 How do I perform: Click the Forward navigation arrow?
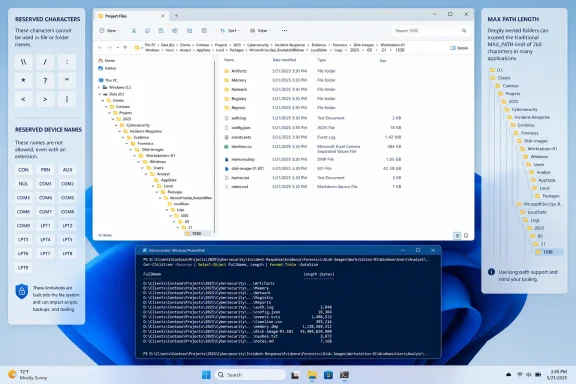point(109,47)
